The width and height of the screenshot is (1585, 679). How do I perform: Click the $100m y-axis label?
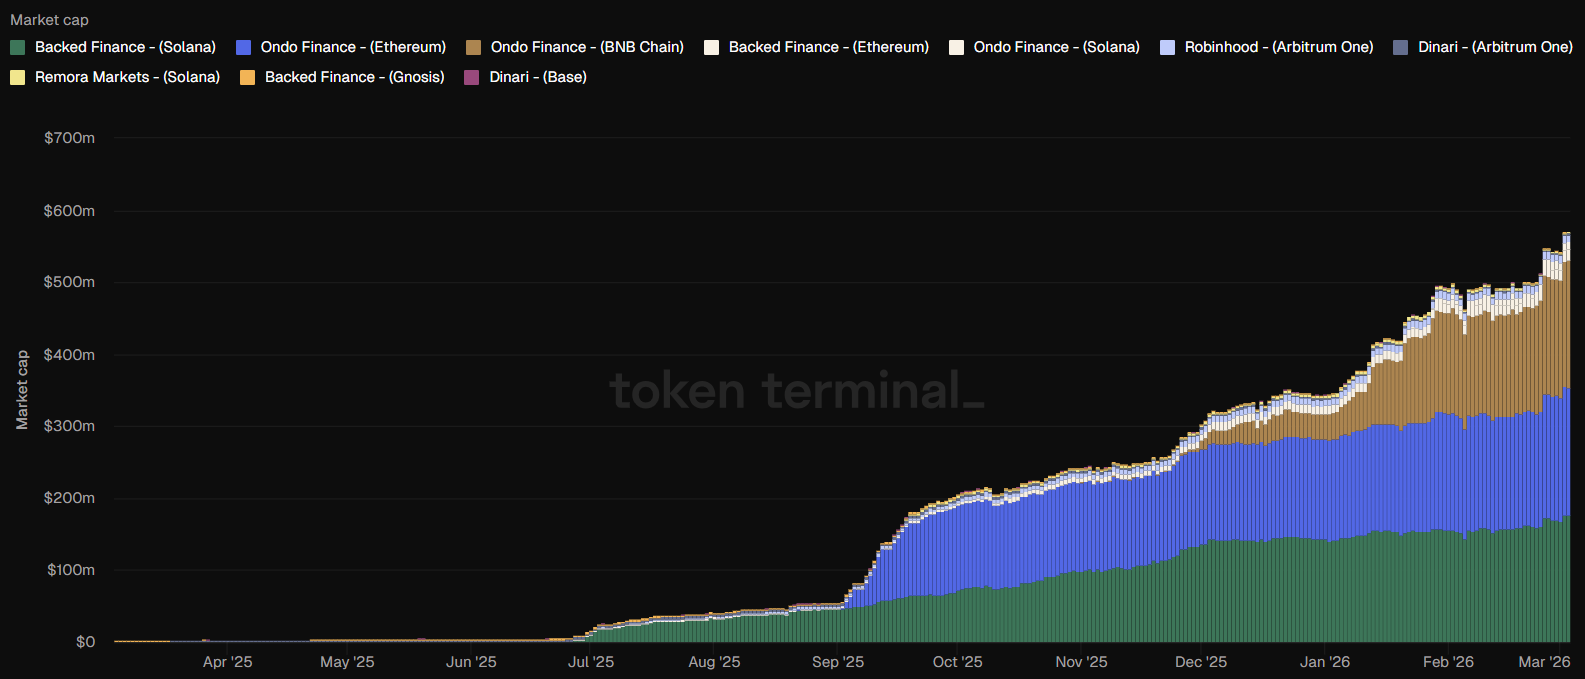pyautogui.click(x=70, y=570)
